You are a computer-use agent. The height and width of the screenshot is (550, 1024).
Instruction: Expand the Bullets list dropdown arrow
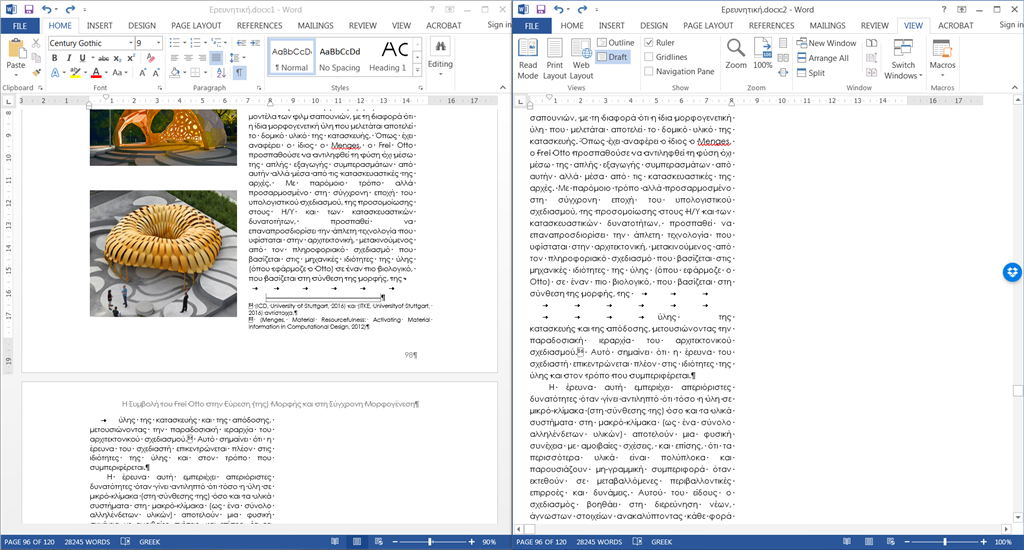click(x=185, y=43)
